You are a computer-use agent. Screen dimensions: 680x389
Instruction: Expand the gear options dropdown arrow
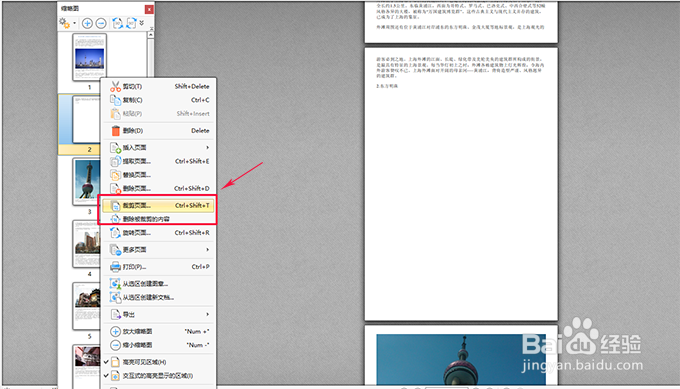point(75,23)
